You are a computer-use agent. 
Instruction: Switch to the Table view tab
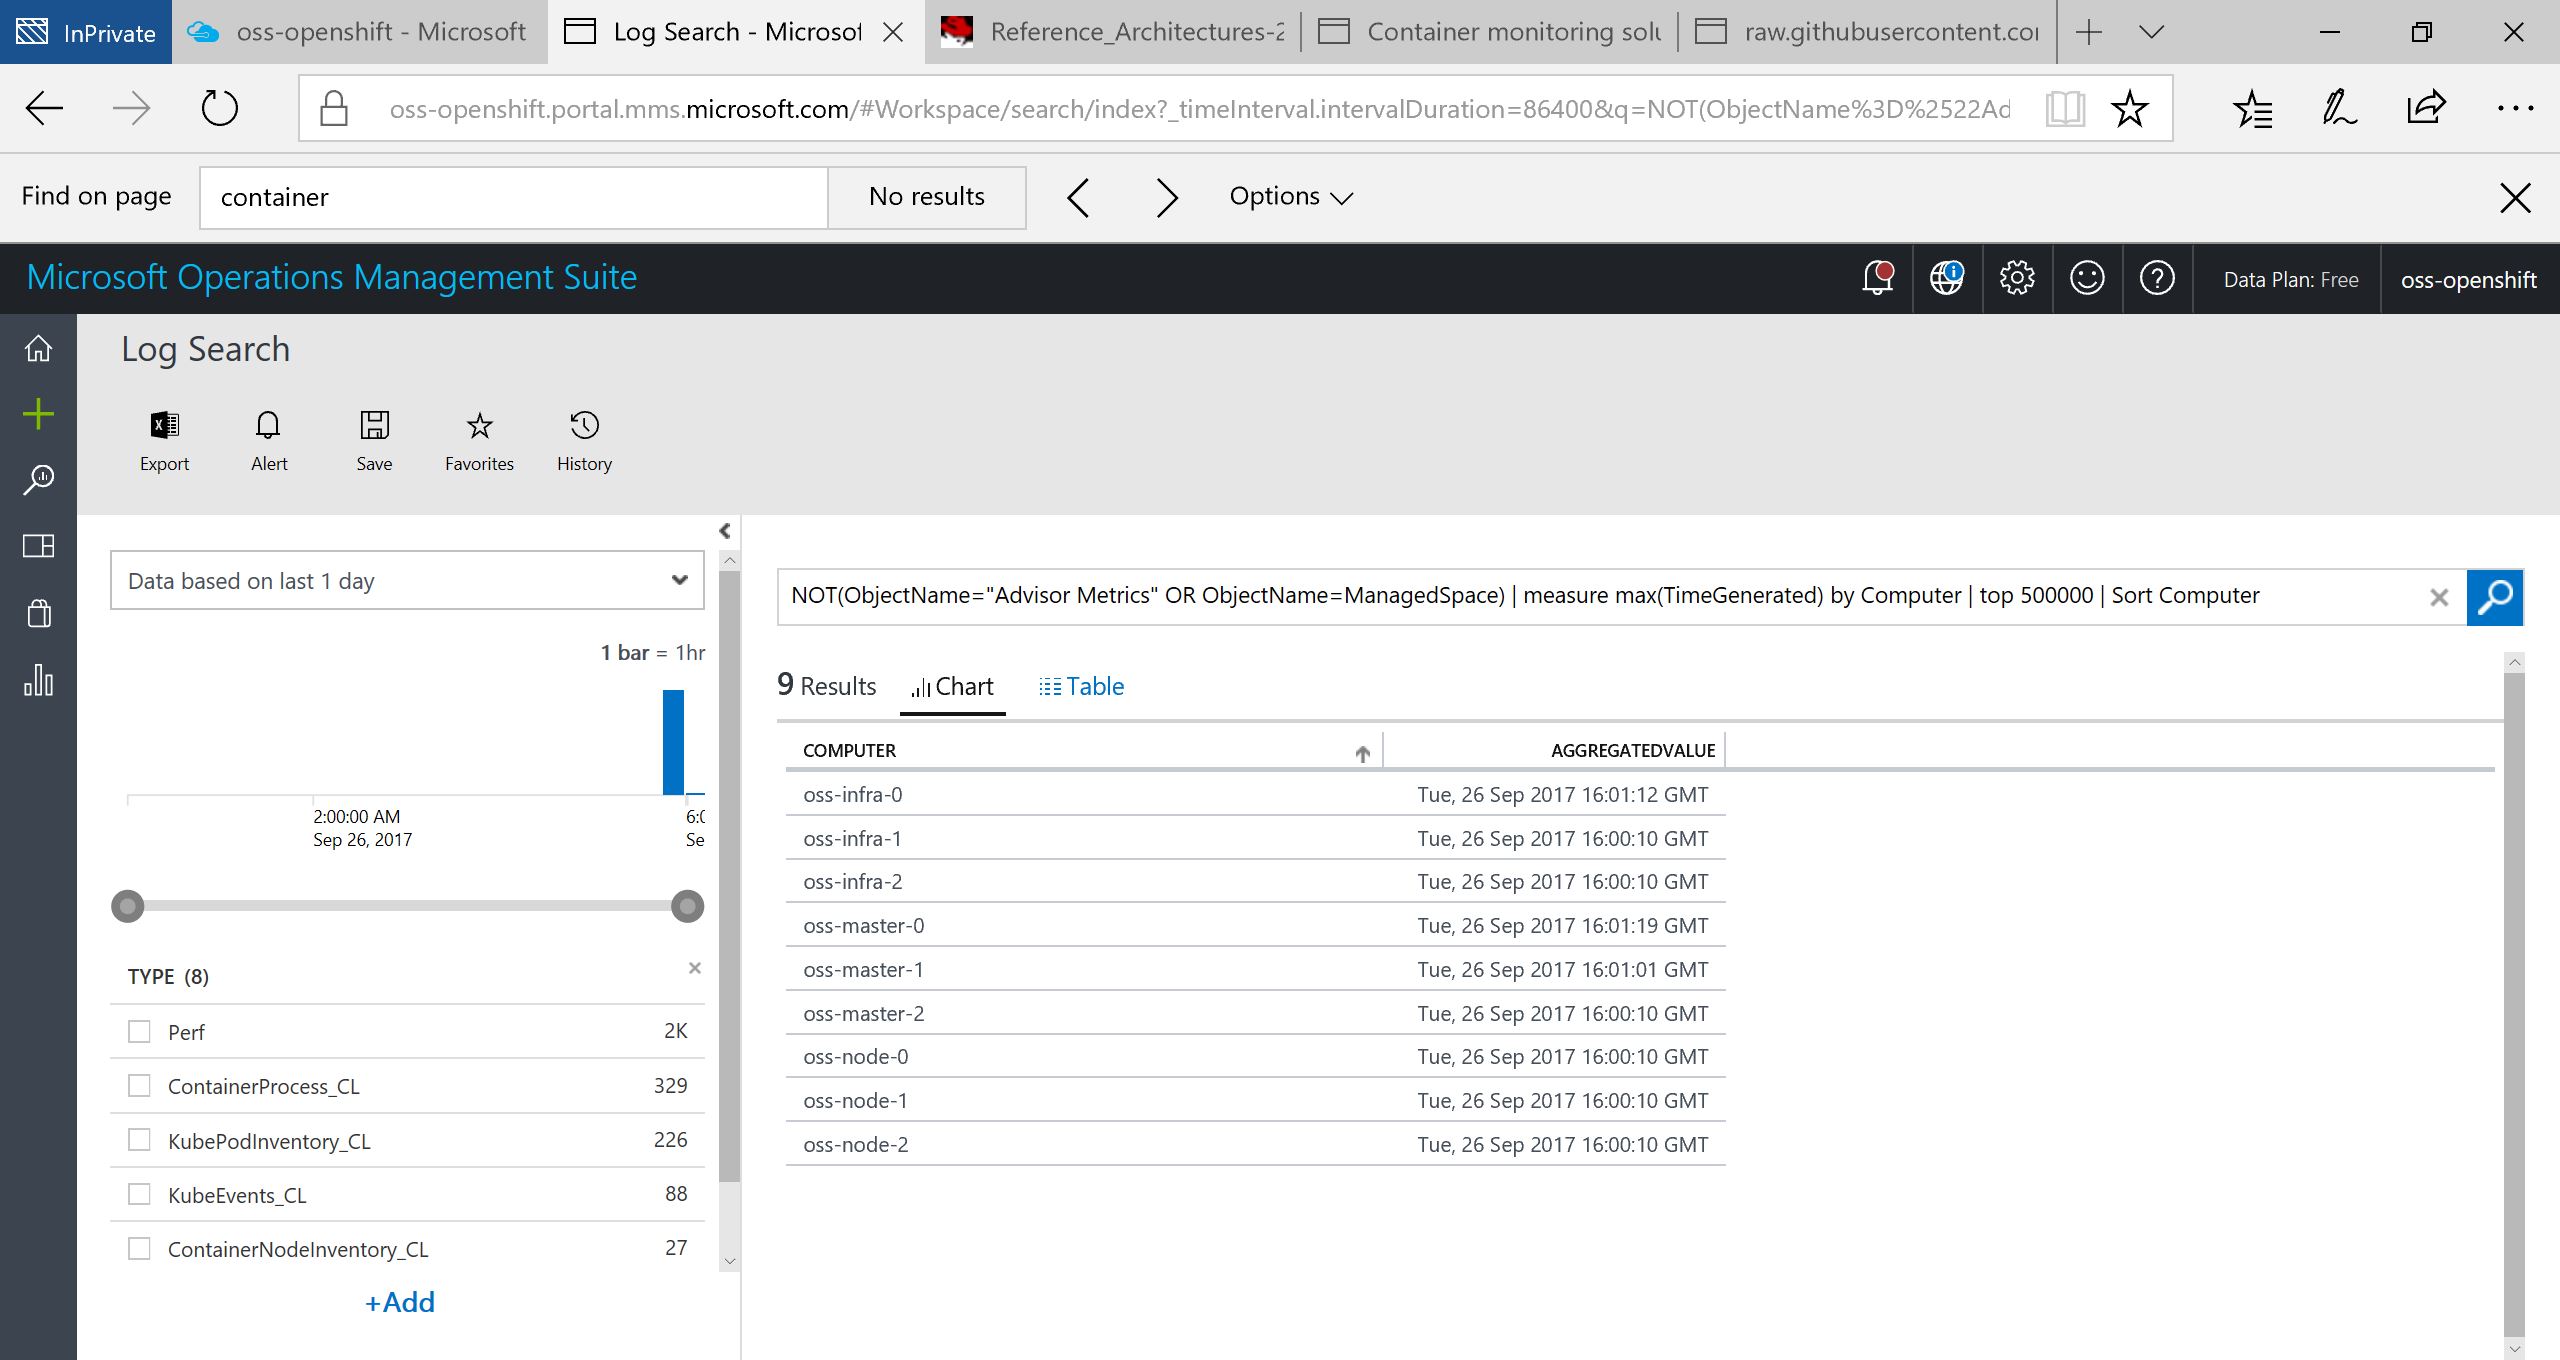1082,687
